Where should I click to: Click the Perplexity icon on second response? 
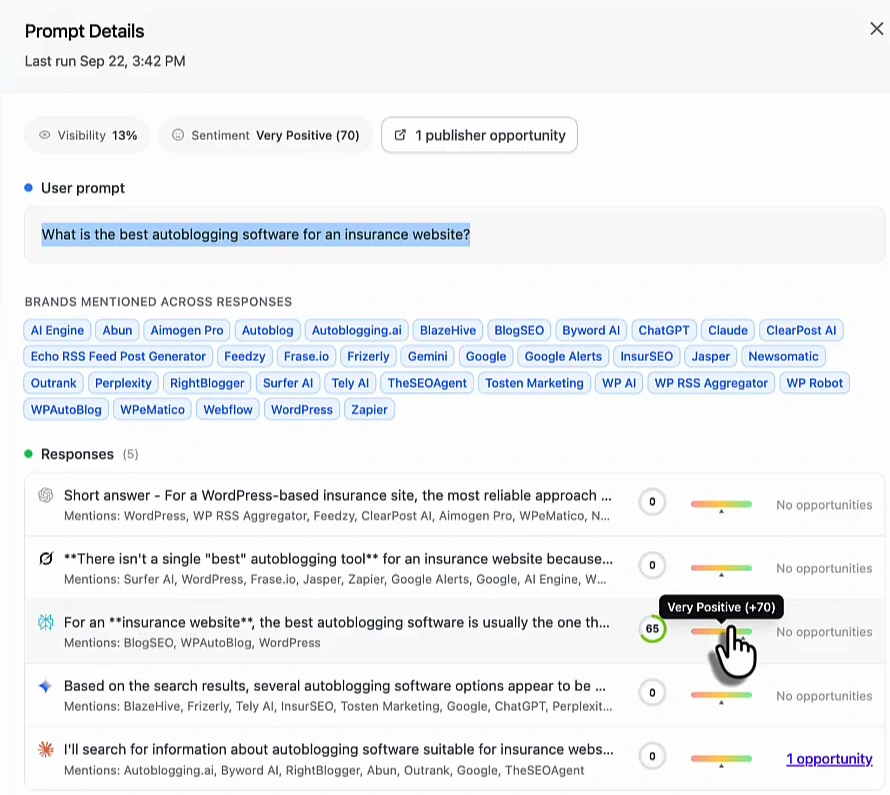click(x=45, y=559)
